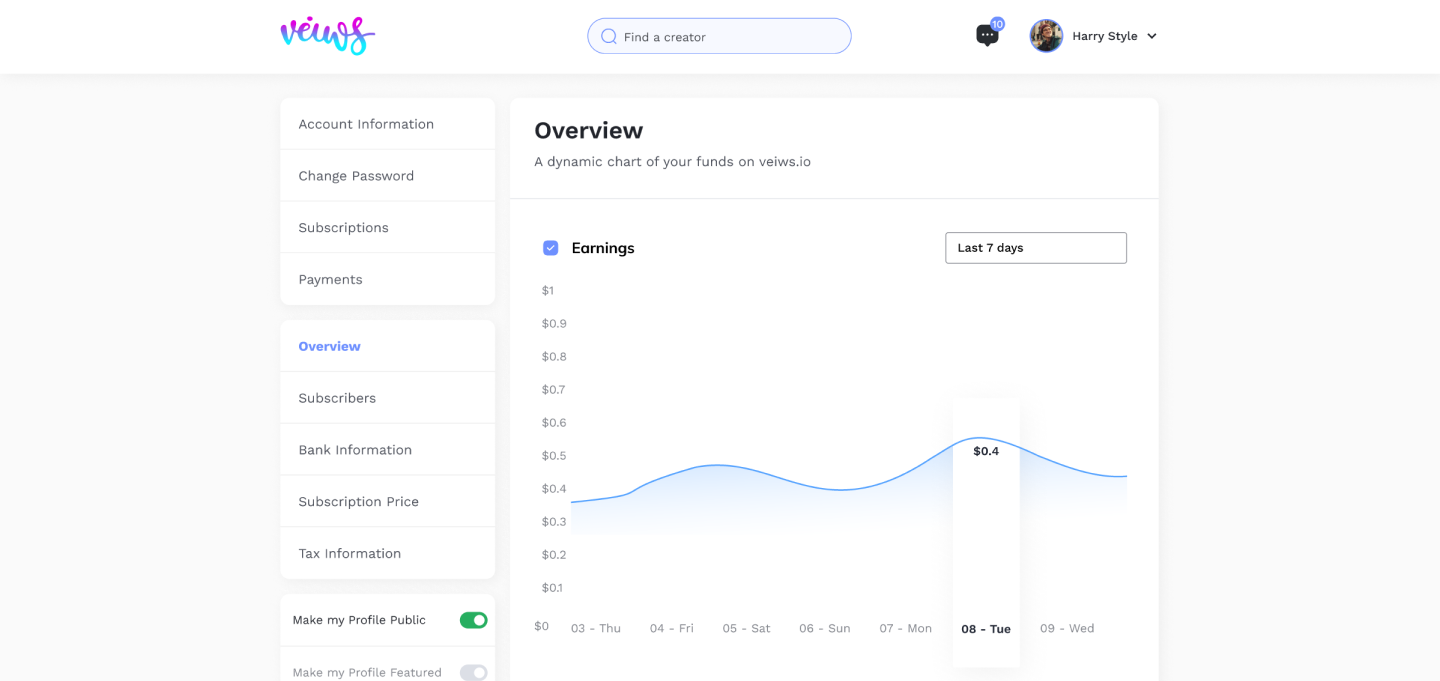Click the veiws logo

click(x=328, y=36)
